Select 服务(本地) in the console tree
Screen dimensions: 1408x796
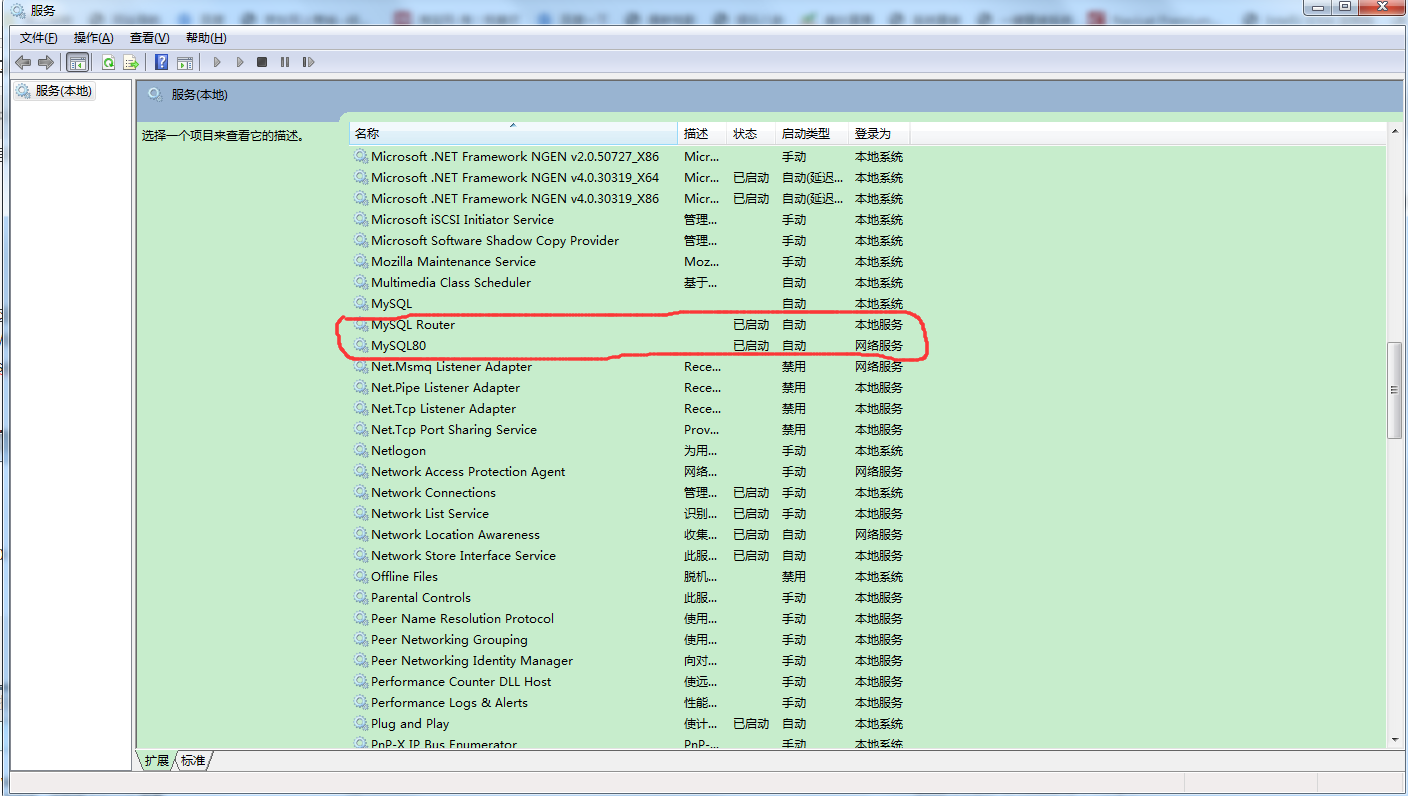click(x=55, y=91)
